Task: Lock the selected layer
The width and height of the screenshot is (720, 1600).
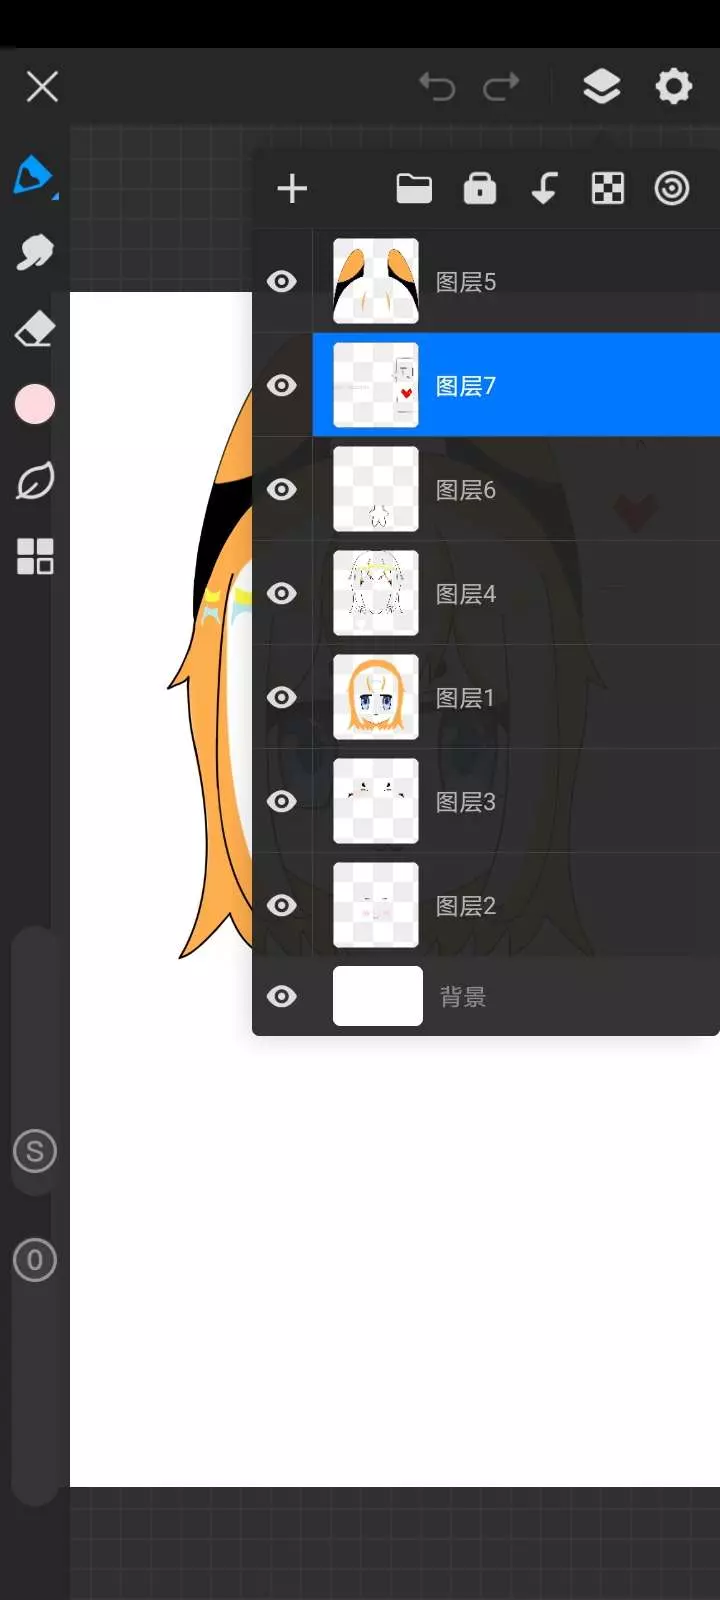Action: tap(480, 188)
